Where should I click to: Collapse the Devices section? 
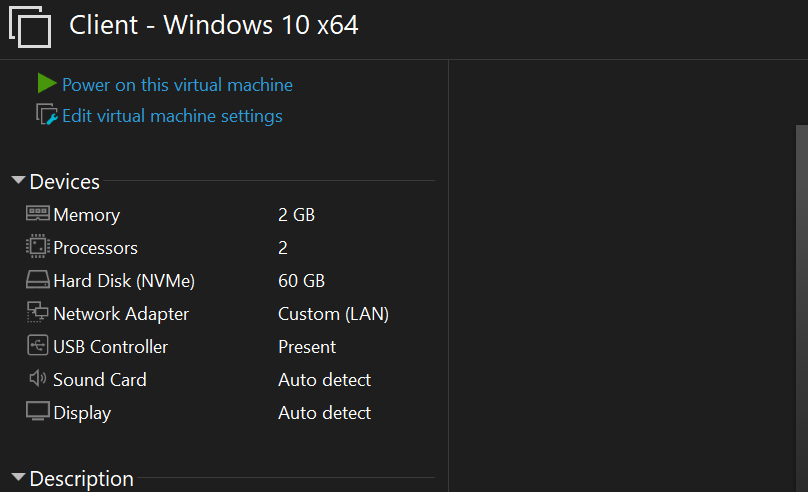18,181
